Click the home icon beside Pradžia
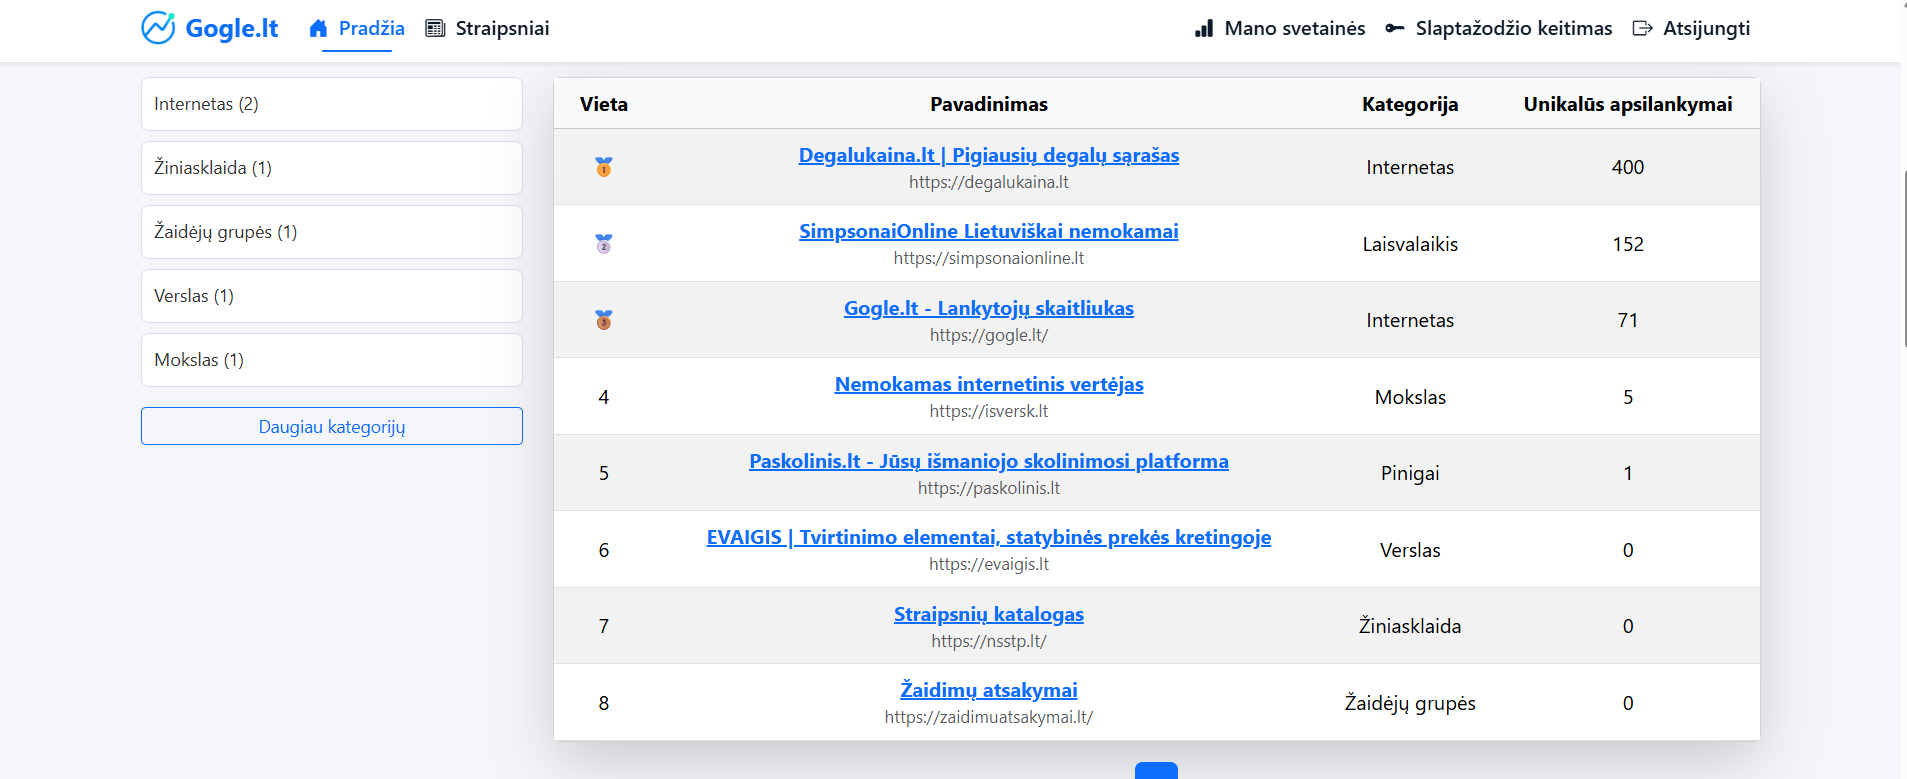Screen dimensions: 1907x779 coord(318,28)
